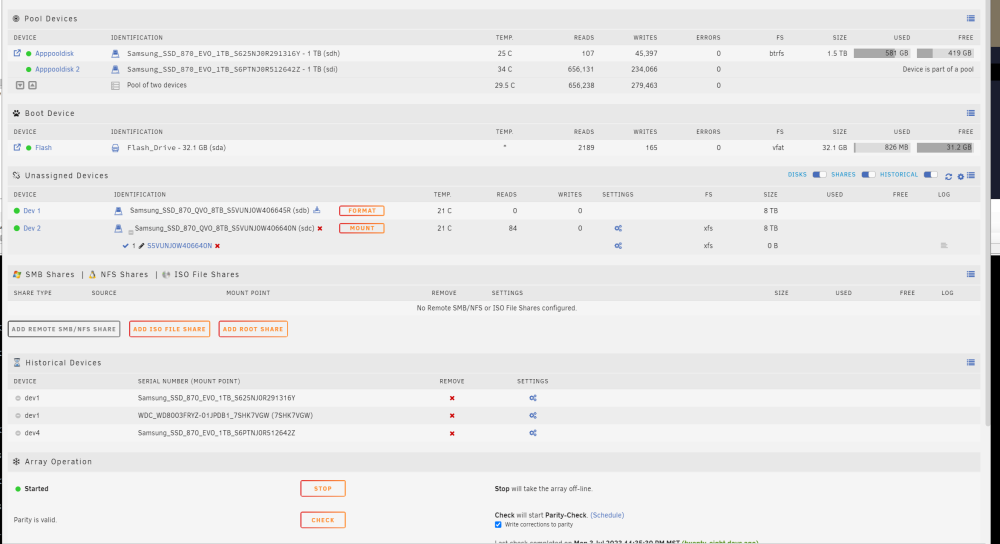Viewport: 1000px width, 544px height.
Task: Click the flash drive icon for Flash_Drive
Action: click(115, 148)
